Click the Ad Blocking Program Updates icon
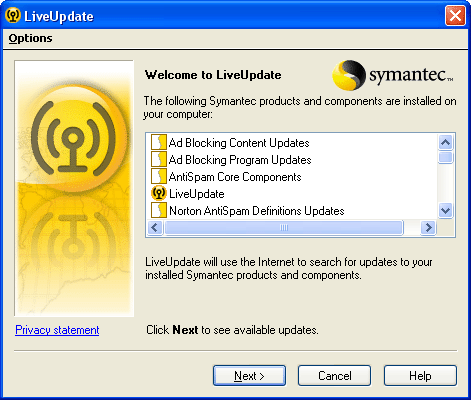This screenshot has height=400, width=471. [x=159, y=160]
